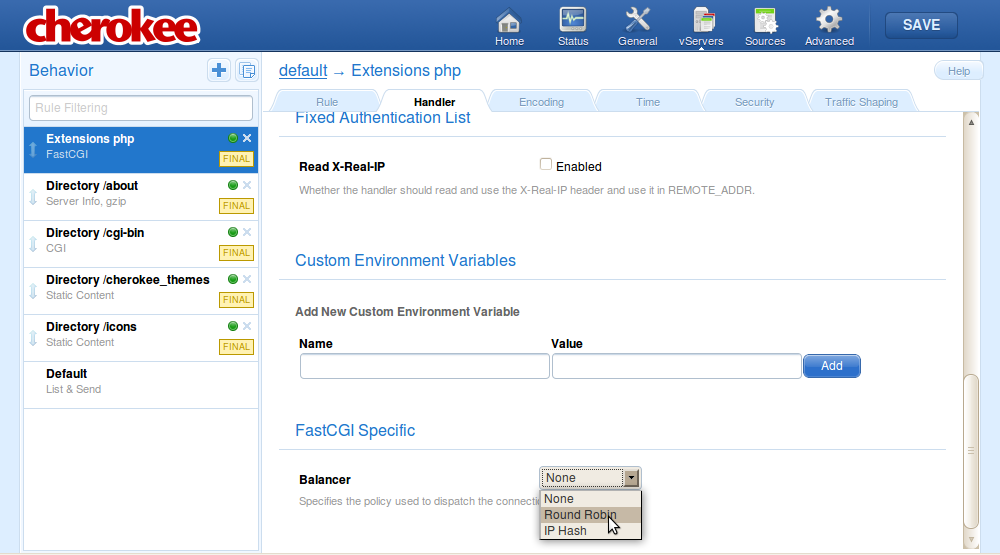Image resolution: width=1000 pixels, height=555 pixels.
Task: Toggle FINAL flag on Directory /about rule
Action: 236,205
